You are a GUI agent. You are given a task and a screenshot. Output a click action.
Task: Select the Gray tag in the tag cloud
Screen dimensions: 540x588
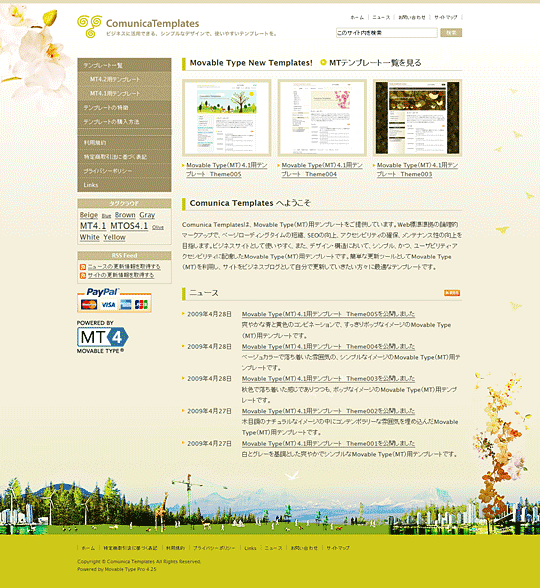coord(147,215)
